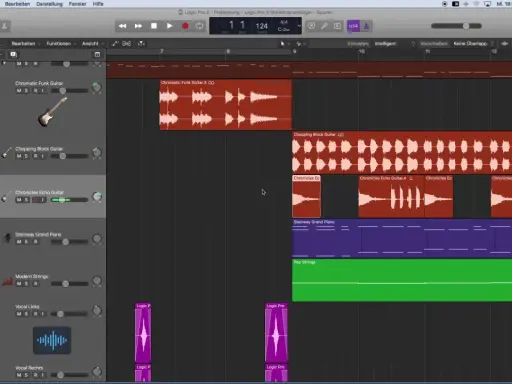Toggle the metronome click button
The height and width of the screenshot is (384, 512).
(x=366, y=26)
